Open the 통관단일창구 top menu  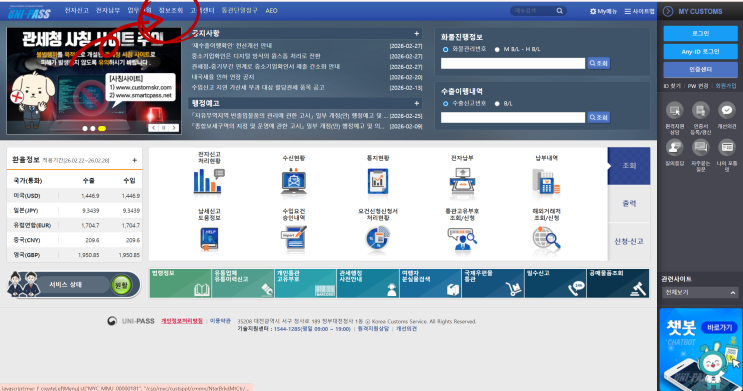(240, 10)
